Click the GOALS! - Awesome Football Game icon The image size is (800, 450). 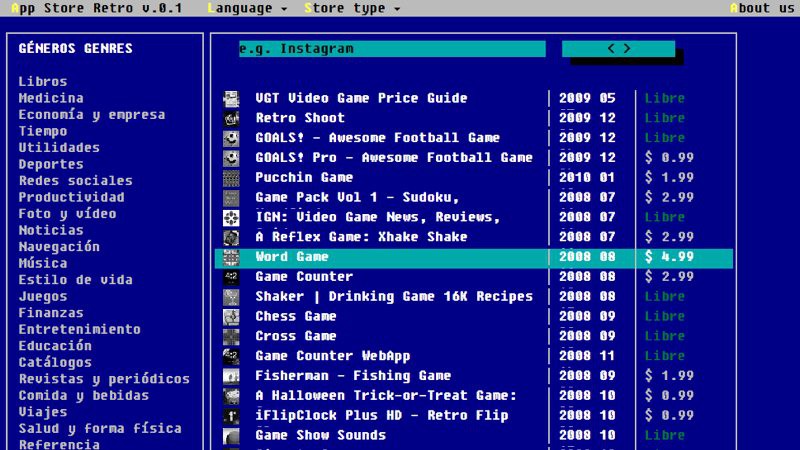[231, 138]
